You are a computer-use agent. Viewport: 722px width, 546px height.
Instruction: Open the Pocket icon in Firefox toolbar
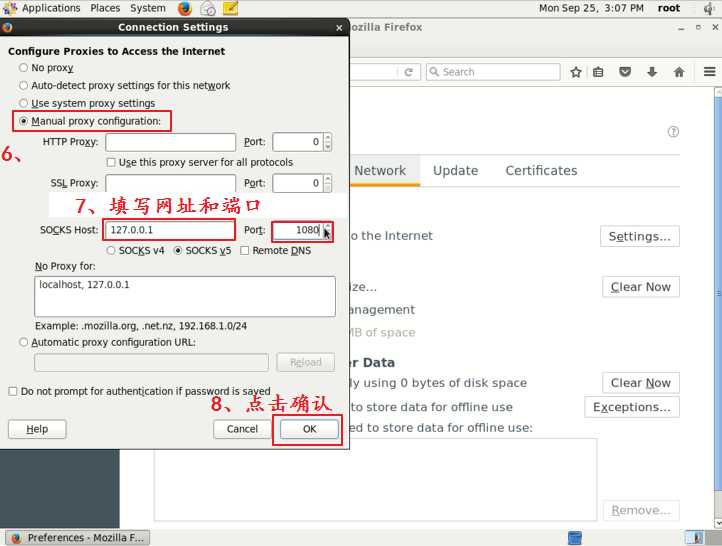tap(625, 72)
